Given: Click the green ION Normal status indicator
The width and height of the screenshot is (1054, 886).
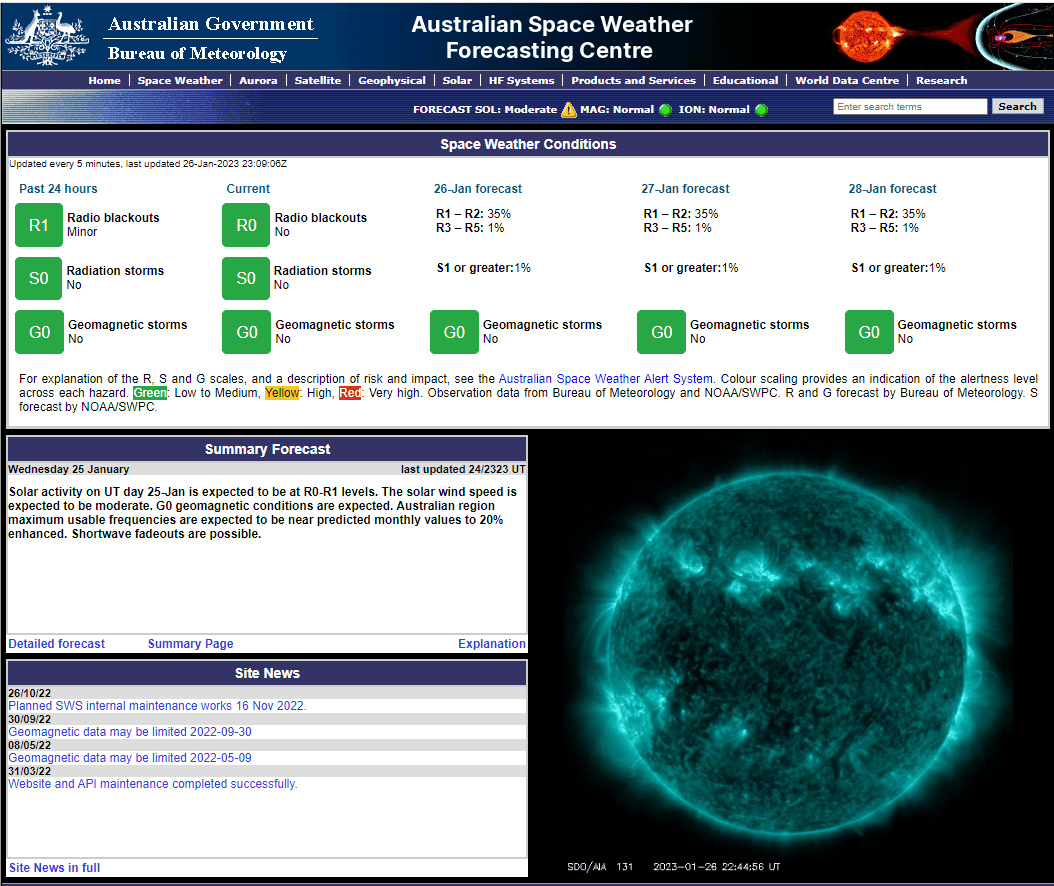Looking at the screenshot, I should (x=761, y=110).
